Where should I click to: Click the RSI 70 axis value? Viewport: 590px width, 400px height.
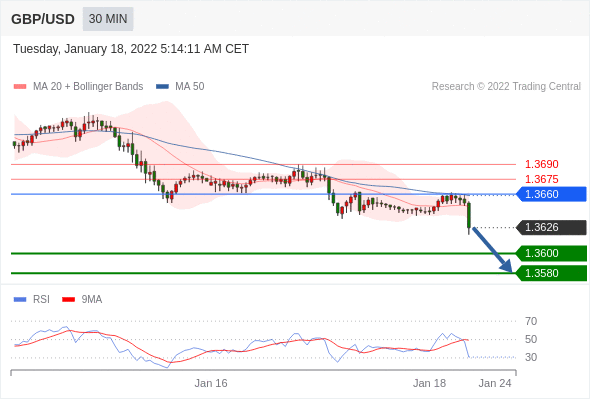tap(531, 321)
